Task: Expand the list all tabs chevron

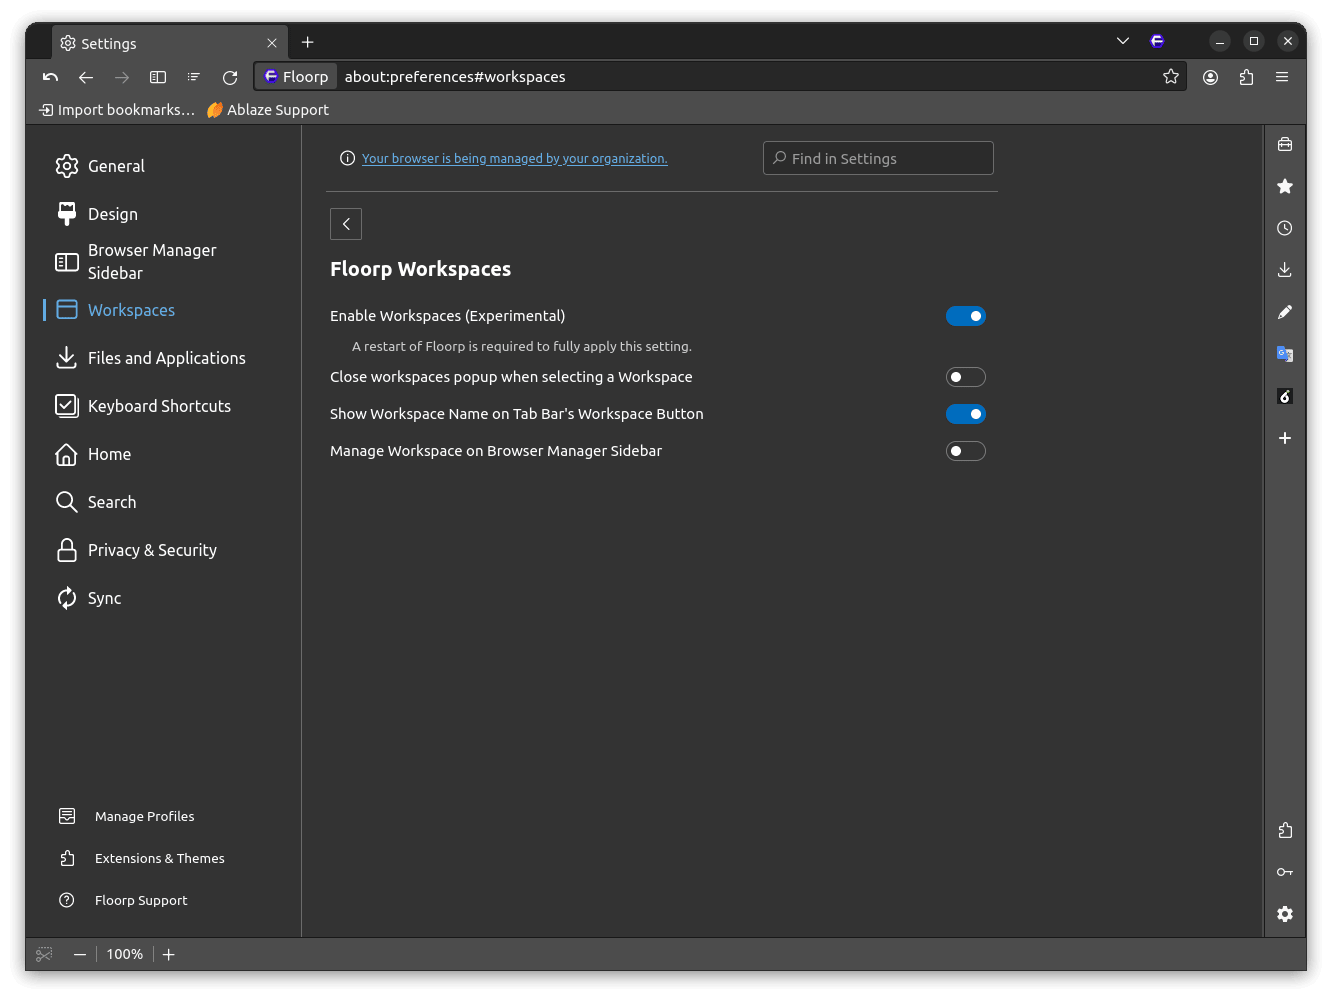Action: coord(1123,41)
